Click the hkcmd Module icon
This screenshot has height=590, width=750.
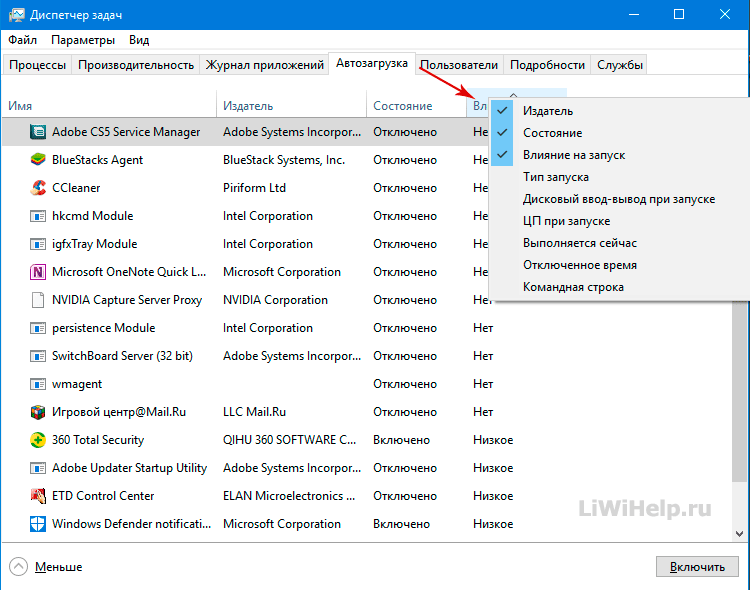pyautogui.click(x=38, y=216)
